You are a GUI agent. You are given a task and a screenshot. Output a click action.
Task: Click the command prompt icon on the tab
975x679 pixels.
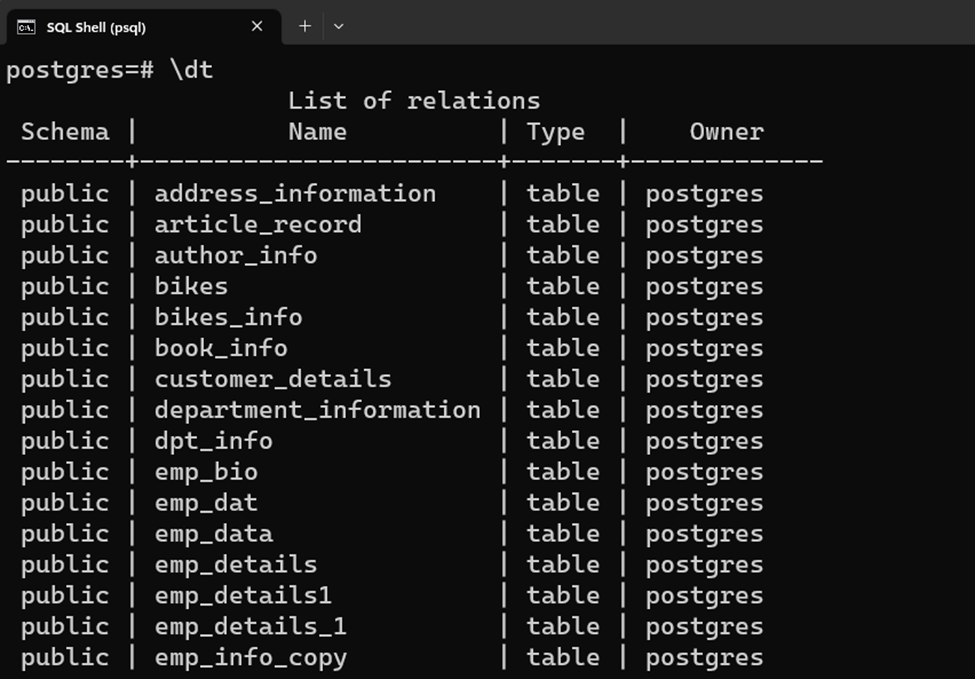tap(26, 27)
